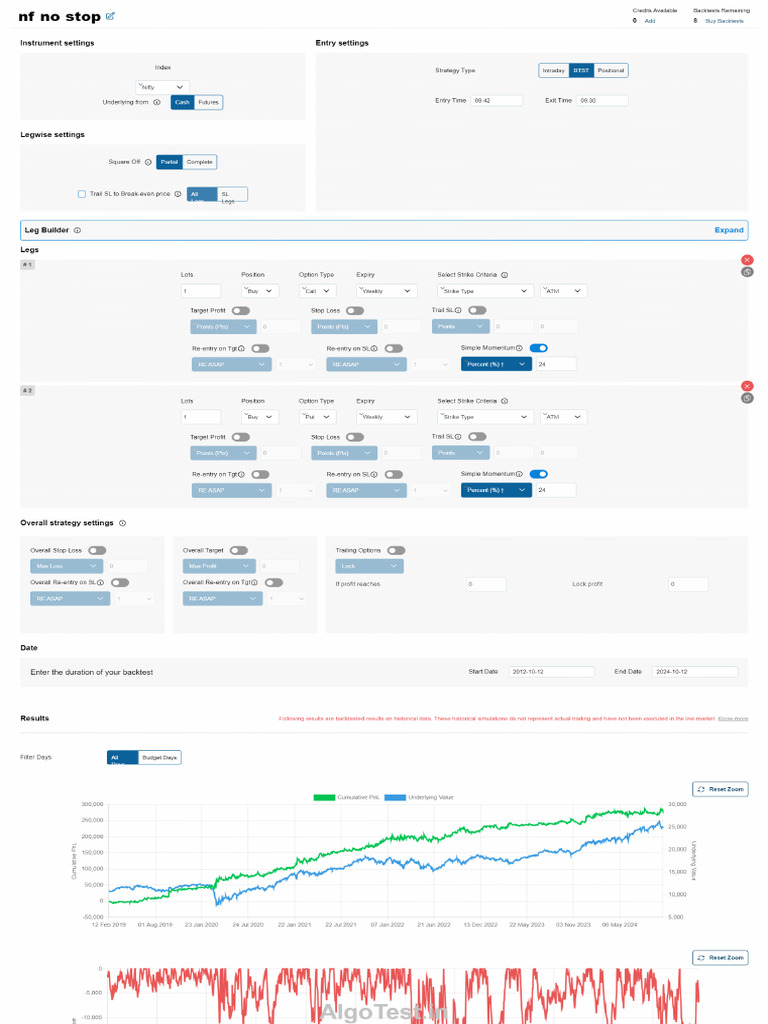Delete leg #1 with red cross icon

pyautogui.click(x=747, y=260)
